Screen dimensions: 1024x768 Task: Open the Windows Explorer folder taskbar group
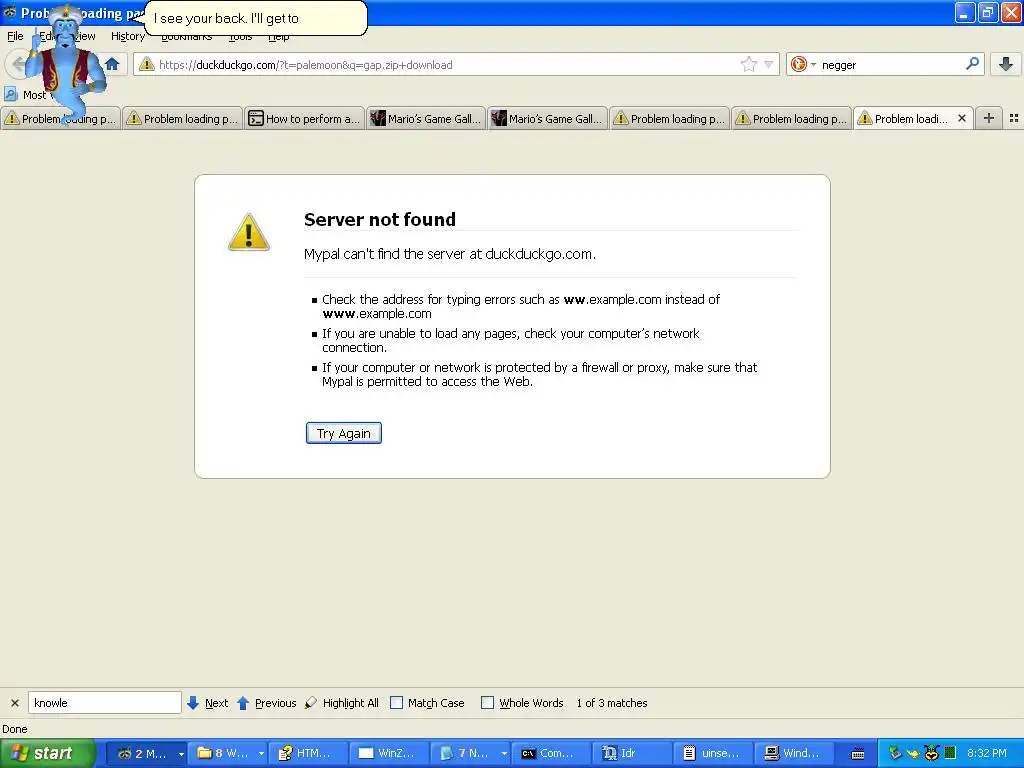[x=224, y=753]
